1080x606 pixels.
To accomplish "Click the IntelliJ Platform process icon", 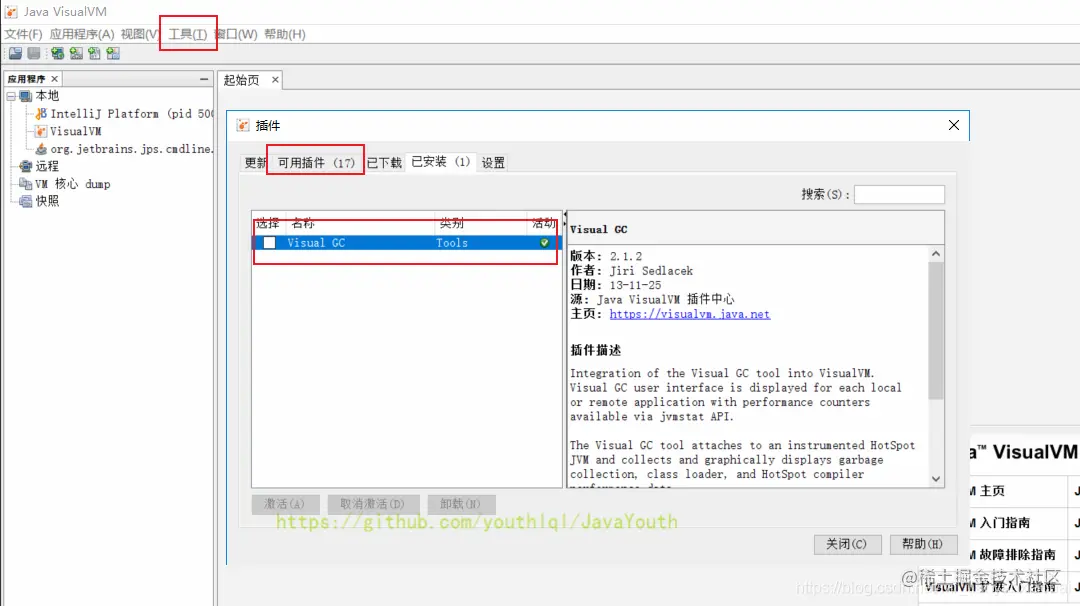I will pos(41,114).
